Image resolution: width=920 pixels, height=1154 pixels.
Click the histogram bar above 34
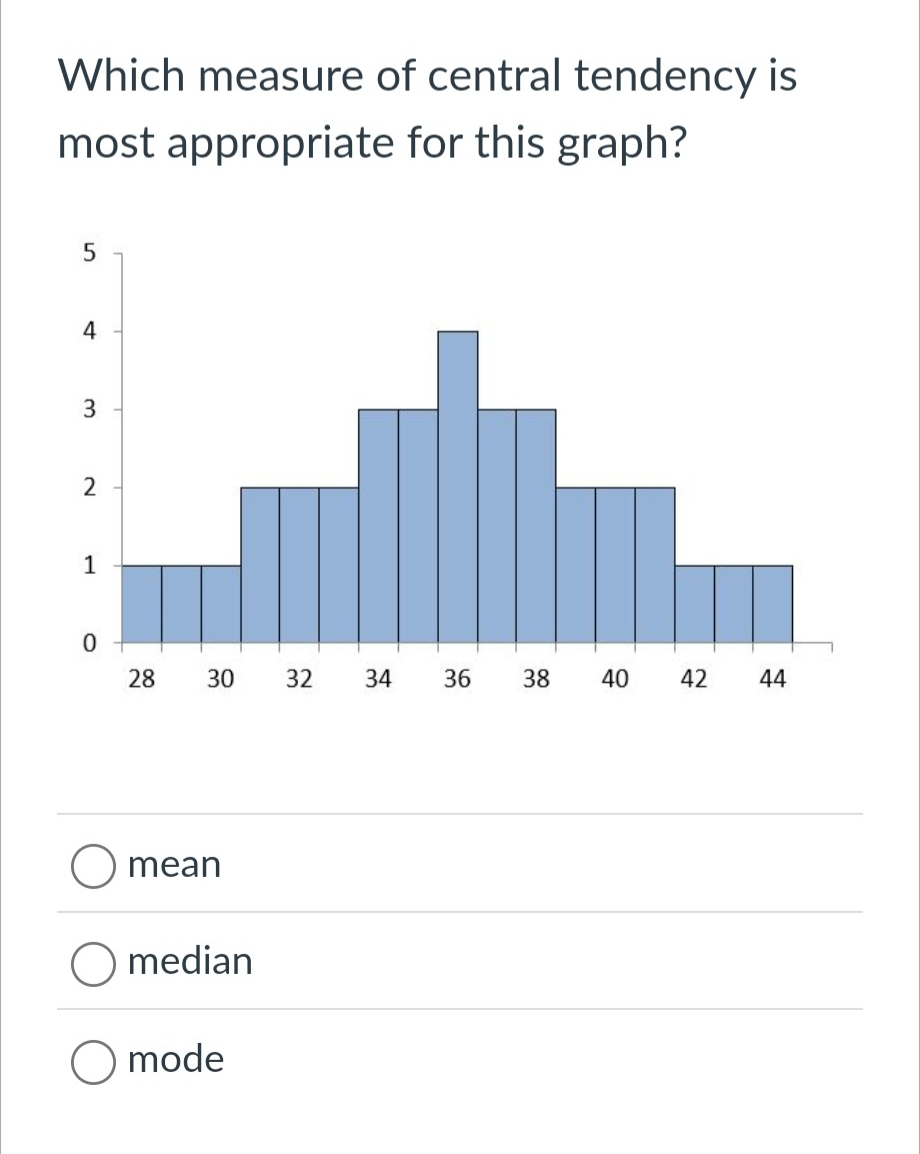(378, 520)
